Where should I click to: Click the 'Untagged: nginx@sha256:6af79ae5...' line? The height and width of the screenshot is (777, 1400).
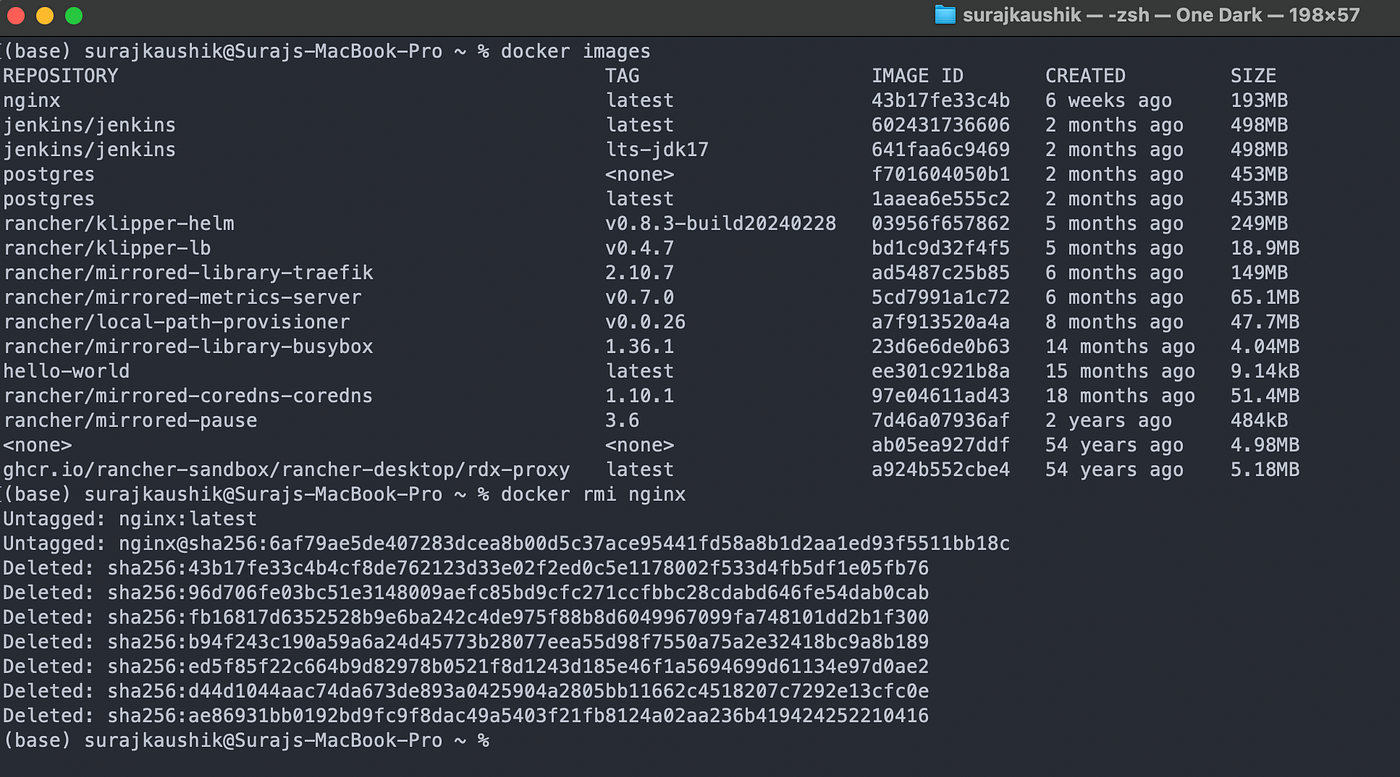pyautogui.click(x=506, y=544)
